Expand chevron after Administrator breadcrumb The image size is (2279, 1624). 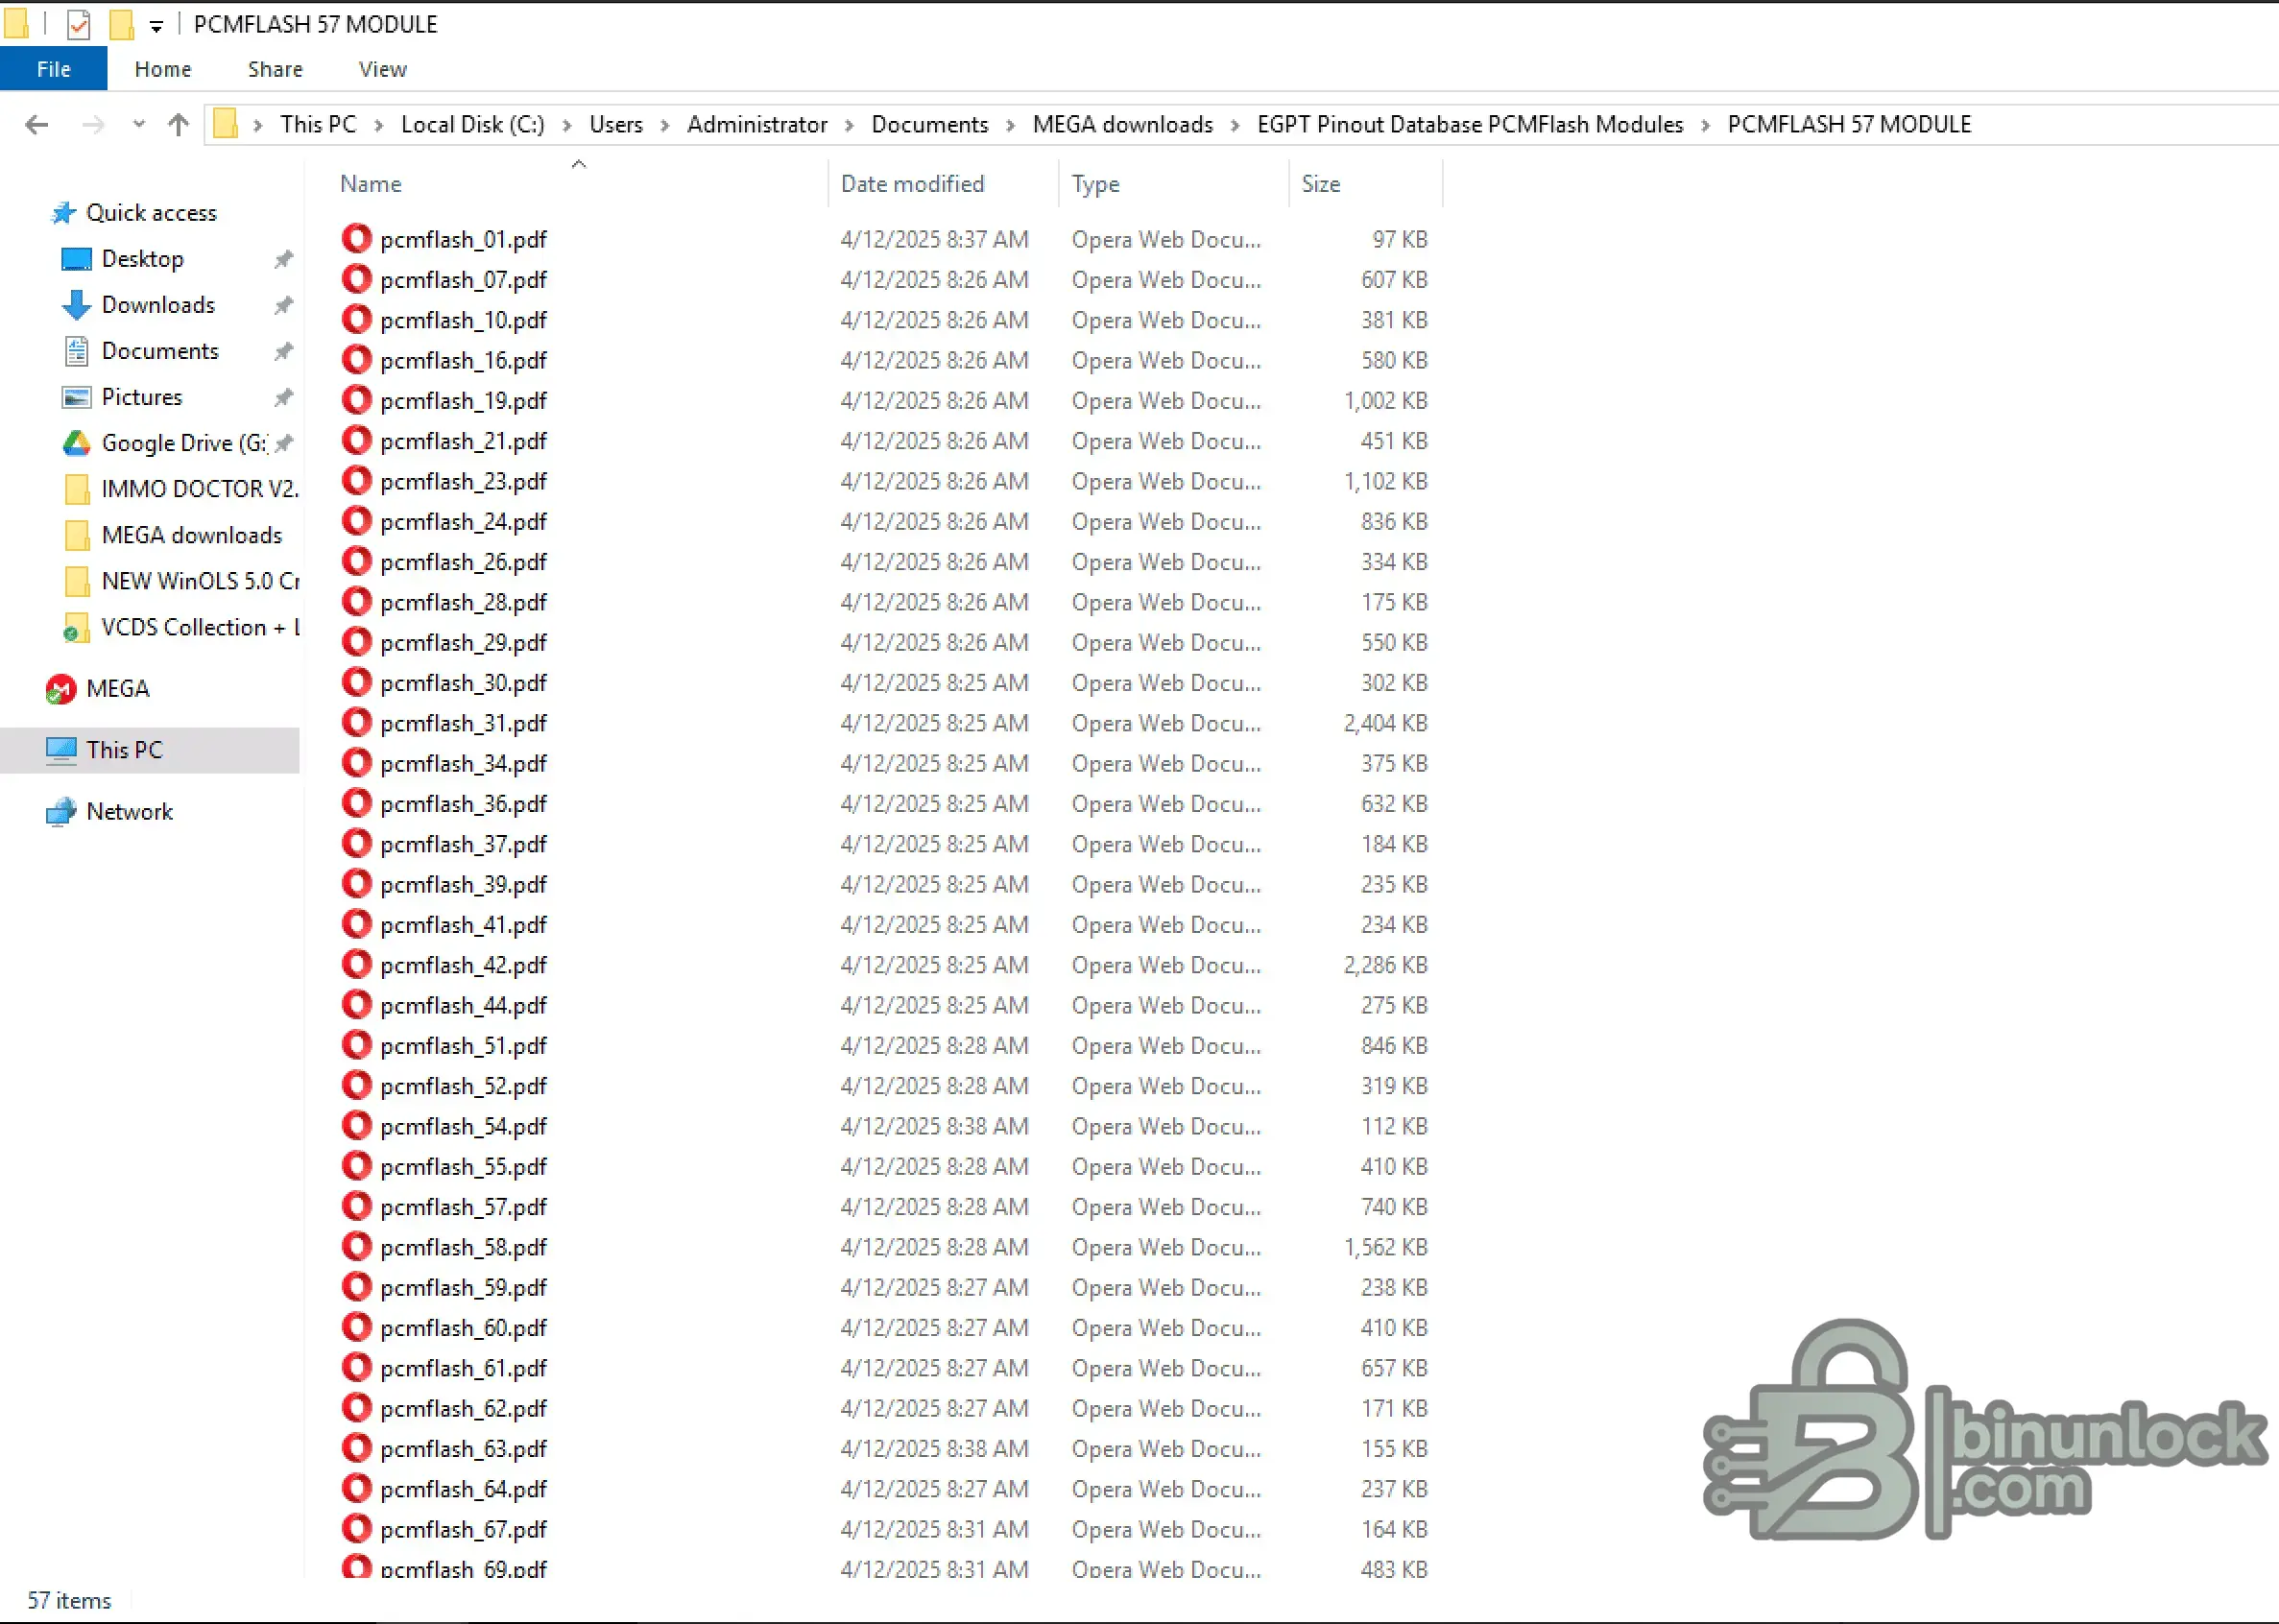point(849,125)
